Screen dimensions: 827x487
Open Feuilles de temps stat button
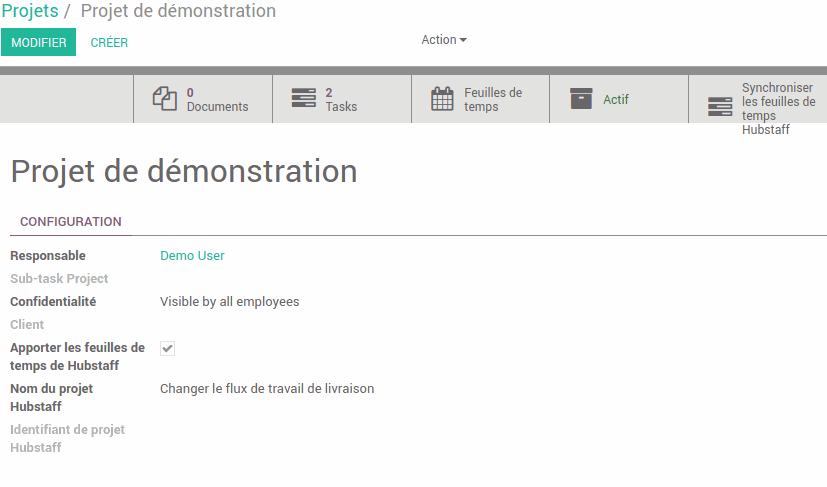[480, 99]
